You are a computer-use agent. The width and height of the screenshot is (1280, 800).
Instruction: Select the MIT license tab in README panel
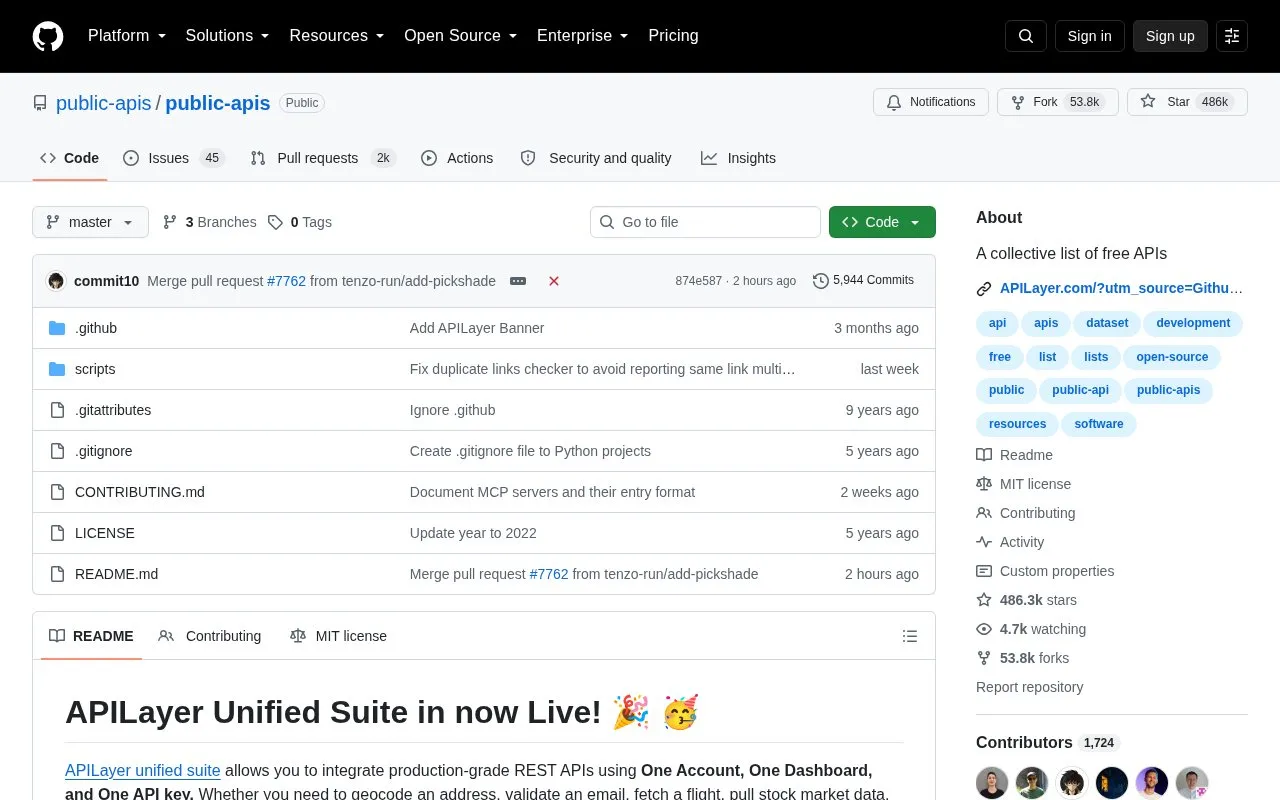(x=338, y=636)
